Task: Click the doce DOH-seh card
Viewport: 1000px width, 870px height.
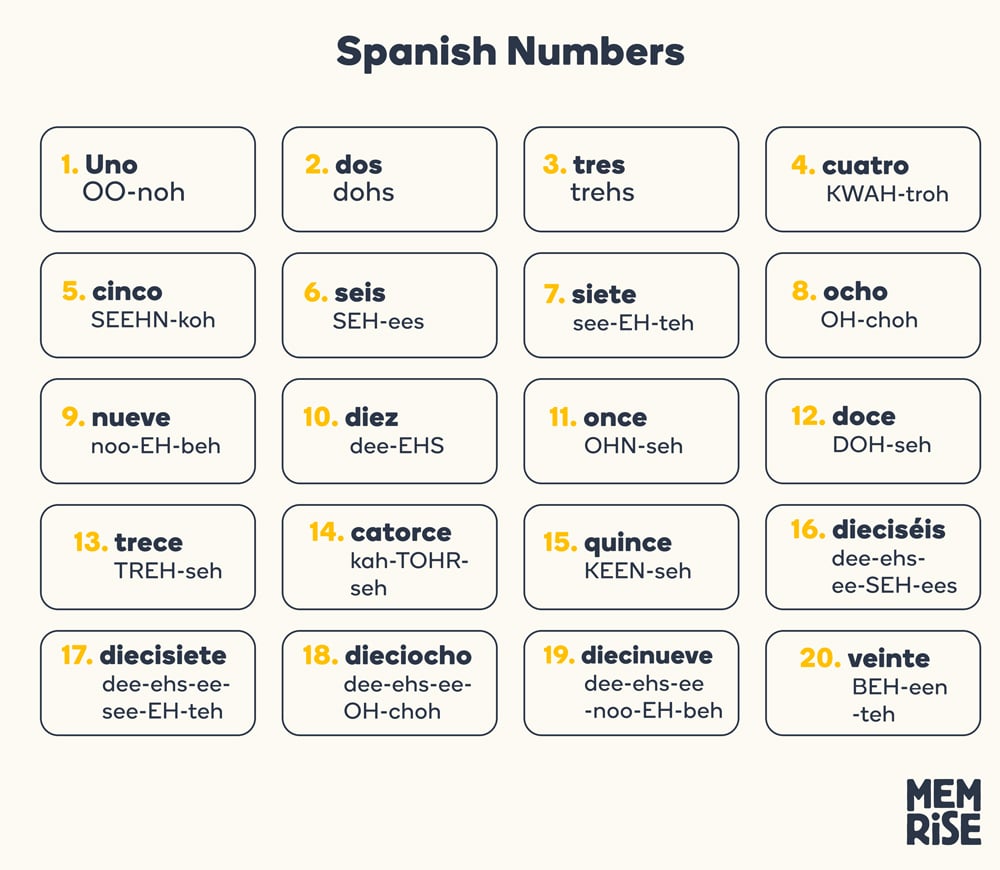Action: coord(873,431)
